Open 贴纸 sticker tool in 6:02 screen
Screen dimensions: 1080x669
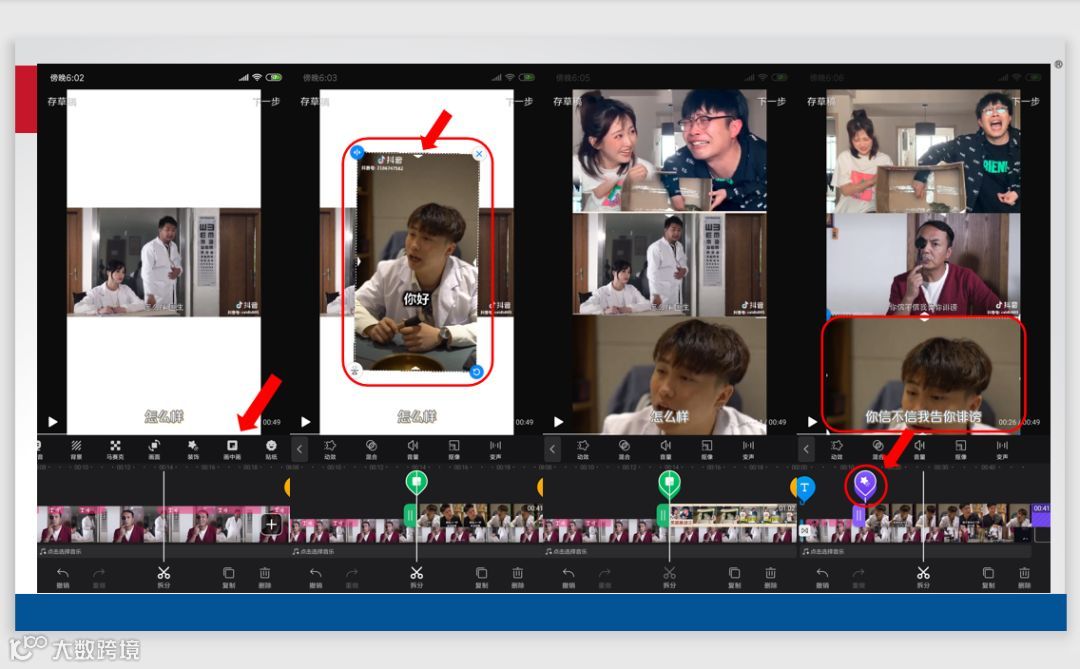(x=271, y=449)
